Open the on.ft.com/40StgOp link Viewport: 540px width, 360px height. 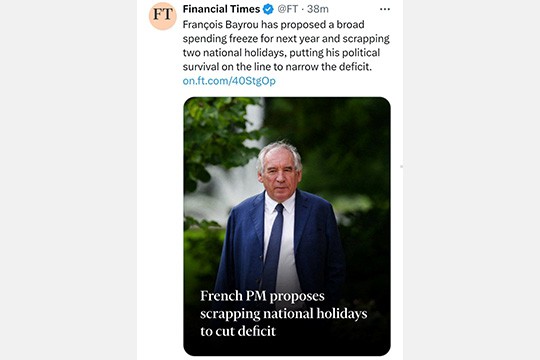[229, 81]
